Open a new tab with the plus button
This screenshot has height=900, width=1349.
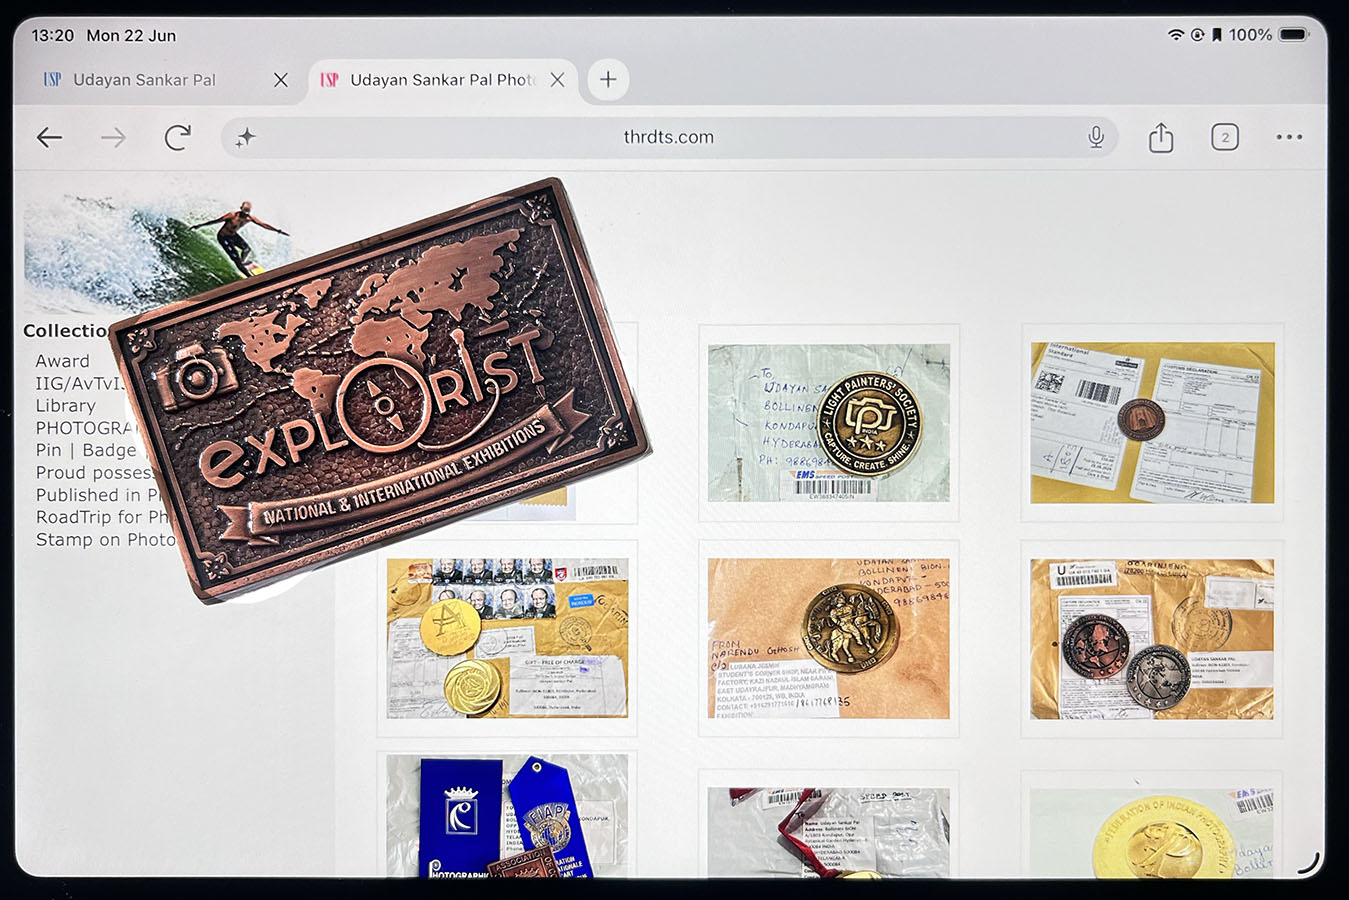(608, 79)
